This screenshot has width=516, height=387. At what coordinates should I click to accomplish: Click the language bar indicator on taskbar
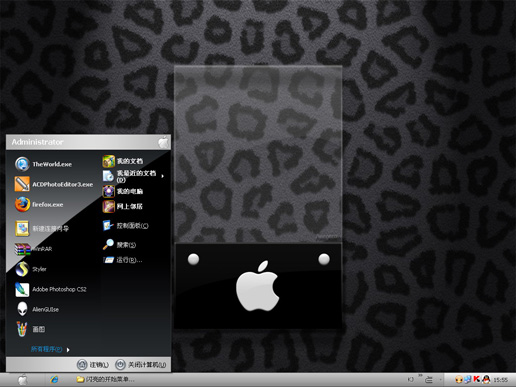coord(411,379)
